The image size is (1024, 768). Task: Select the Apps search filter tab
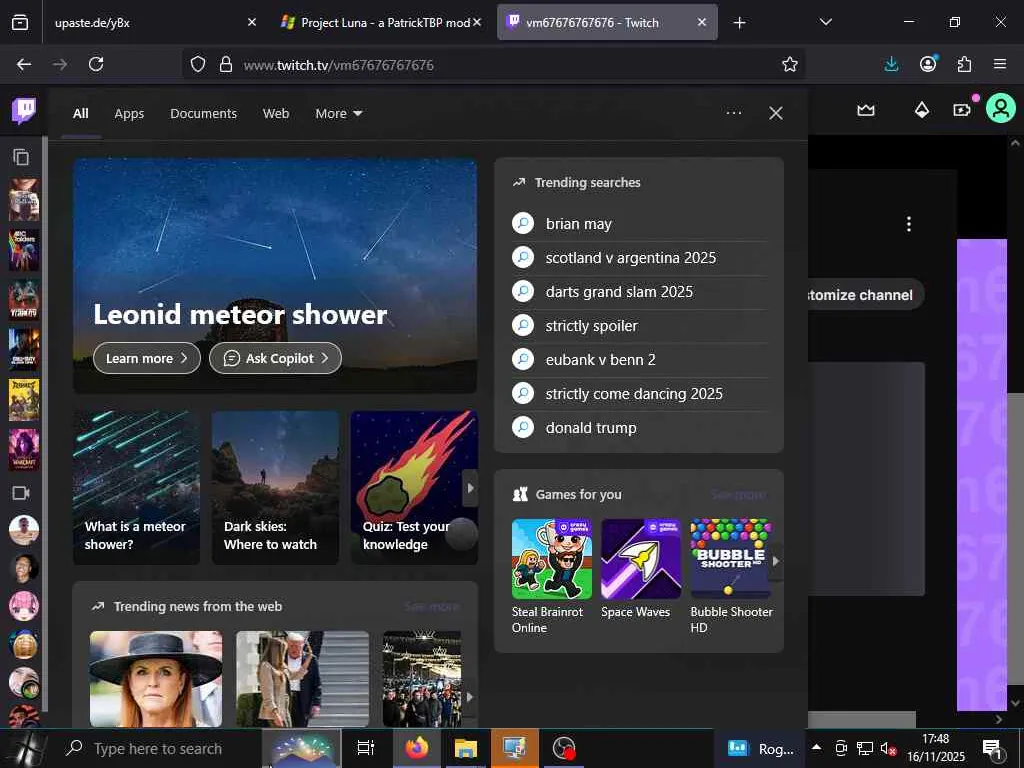click(129, 114)
